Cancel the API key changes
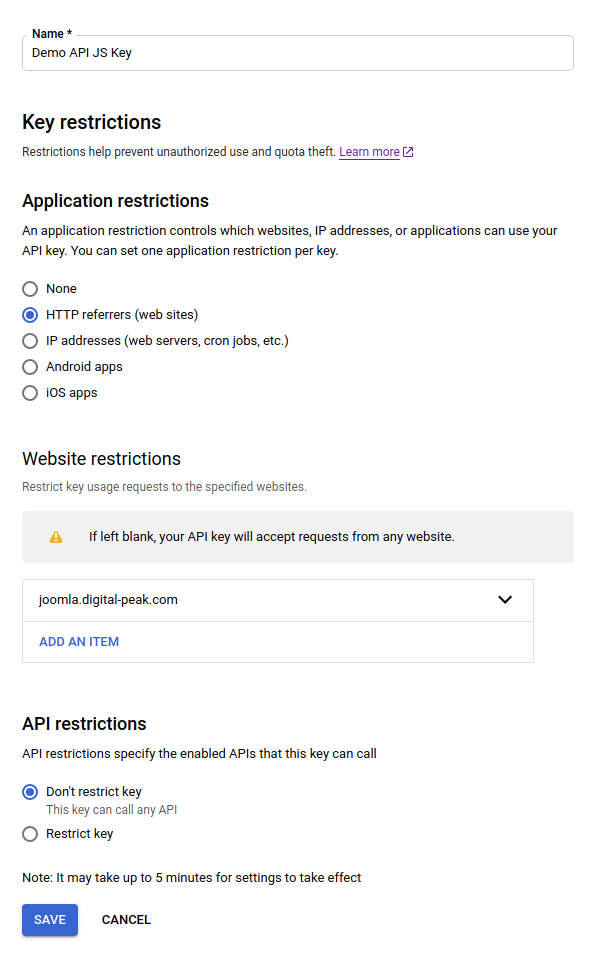This screenshot has height=953, width=612. (x=126, y=920)
